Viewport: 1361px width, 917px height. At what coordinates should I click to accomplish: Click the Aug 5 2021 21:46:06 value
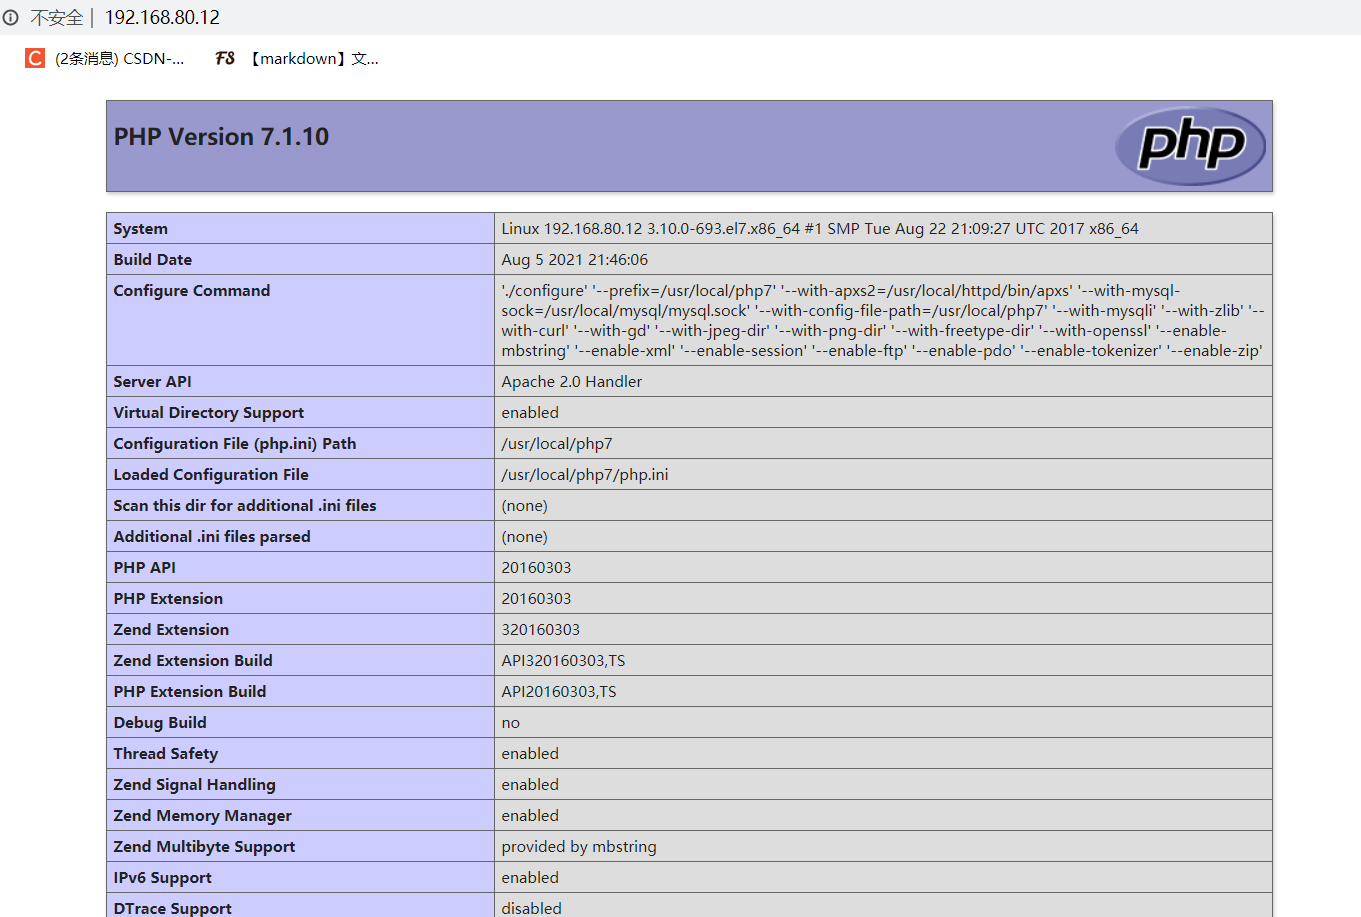click(x=575, y=259)
